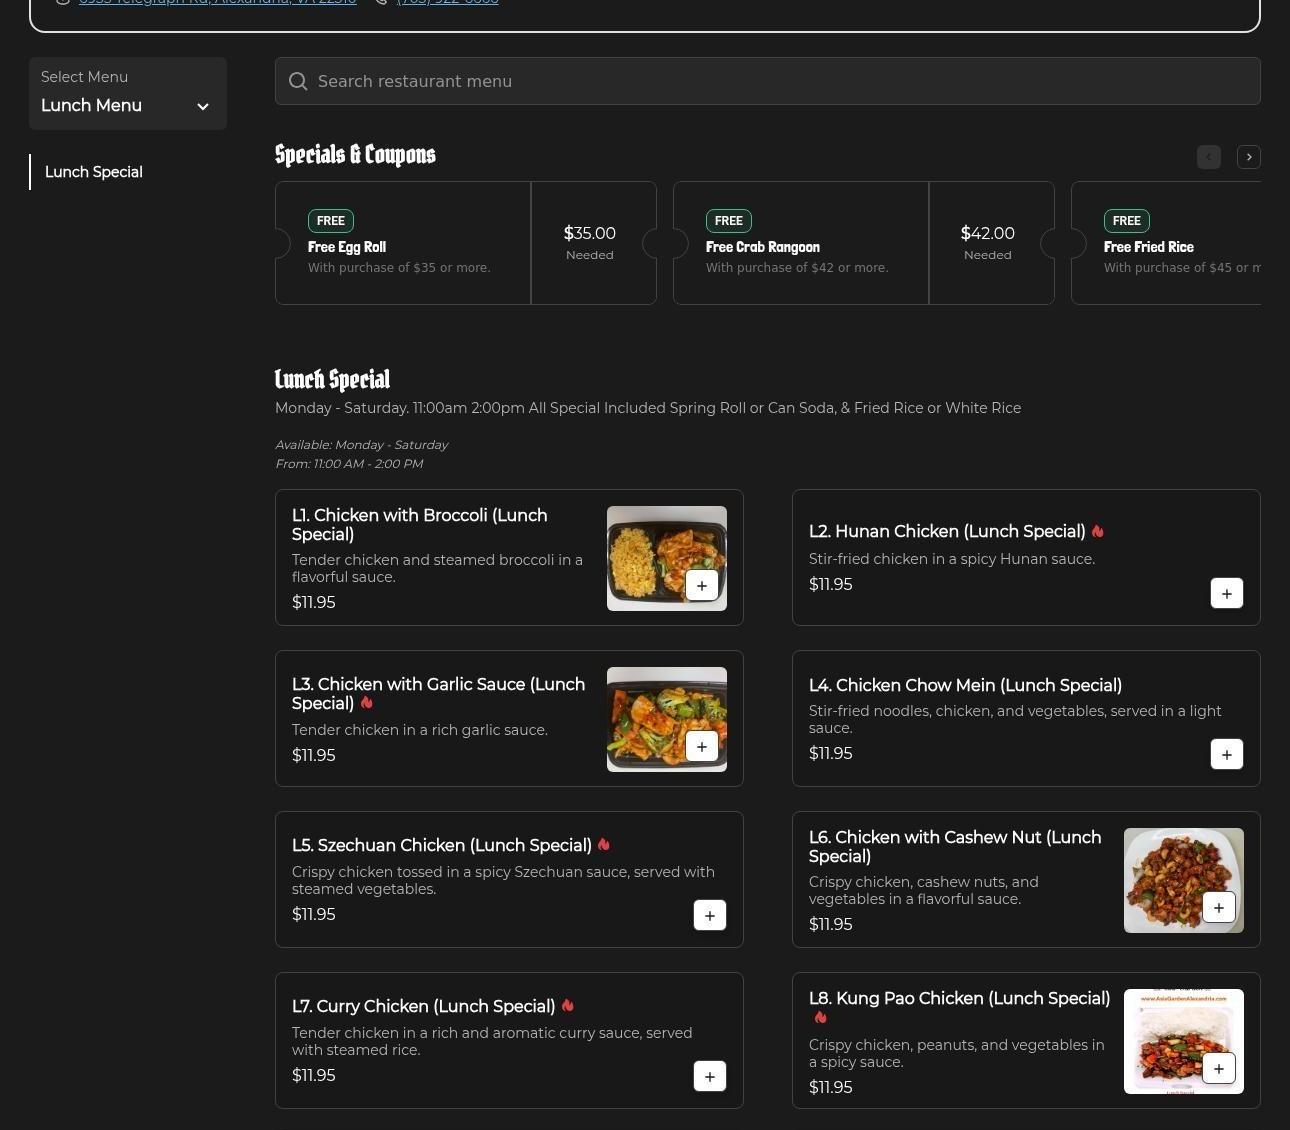The image size is (1290, 1130).
Task: Open the Select Menu dropdown
Action: click(x=127, y=94)
